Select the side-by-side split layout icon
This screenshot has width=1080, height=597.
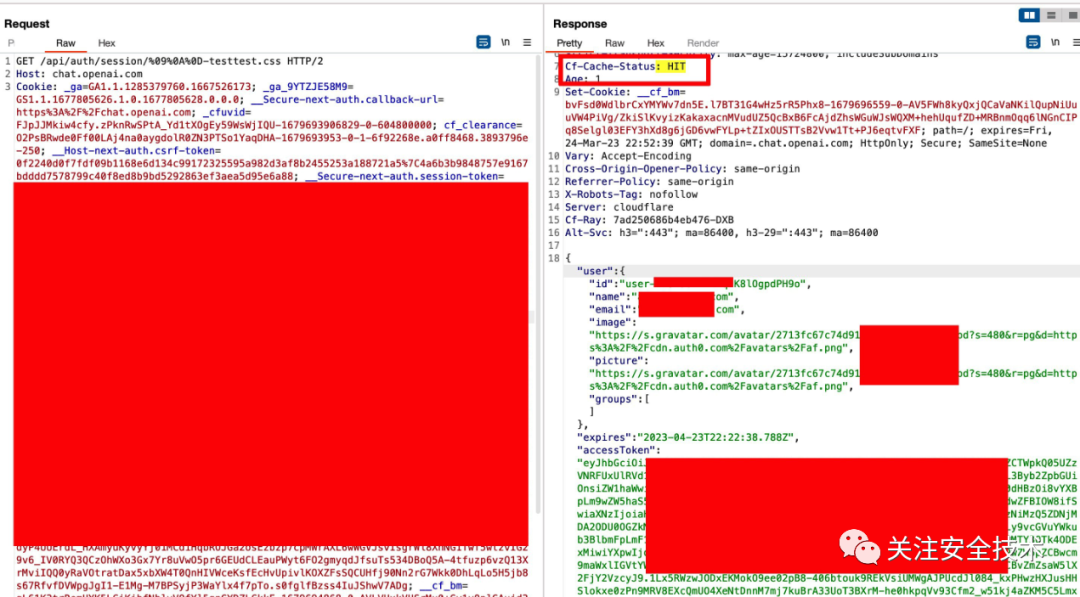point(1030,14)
